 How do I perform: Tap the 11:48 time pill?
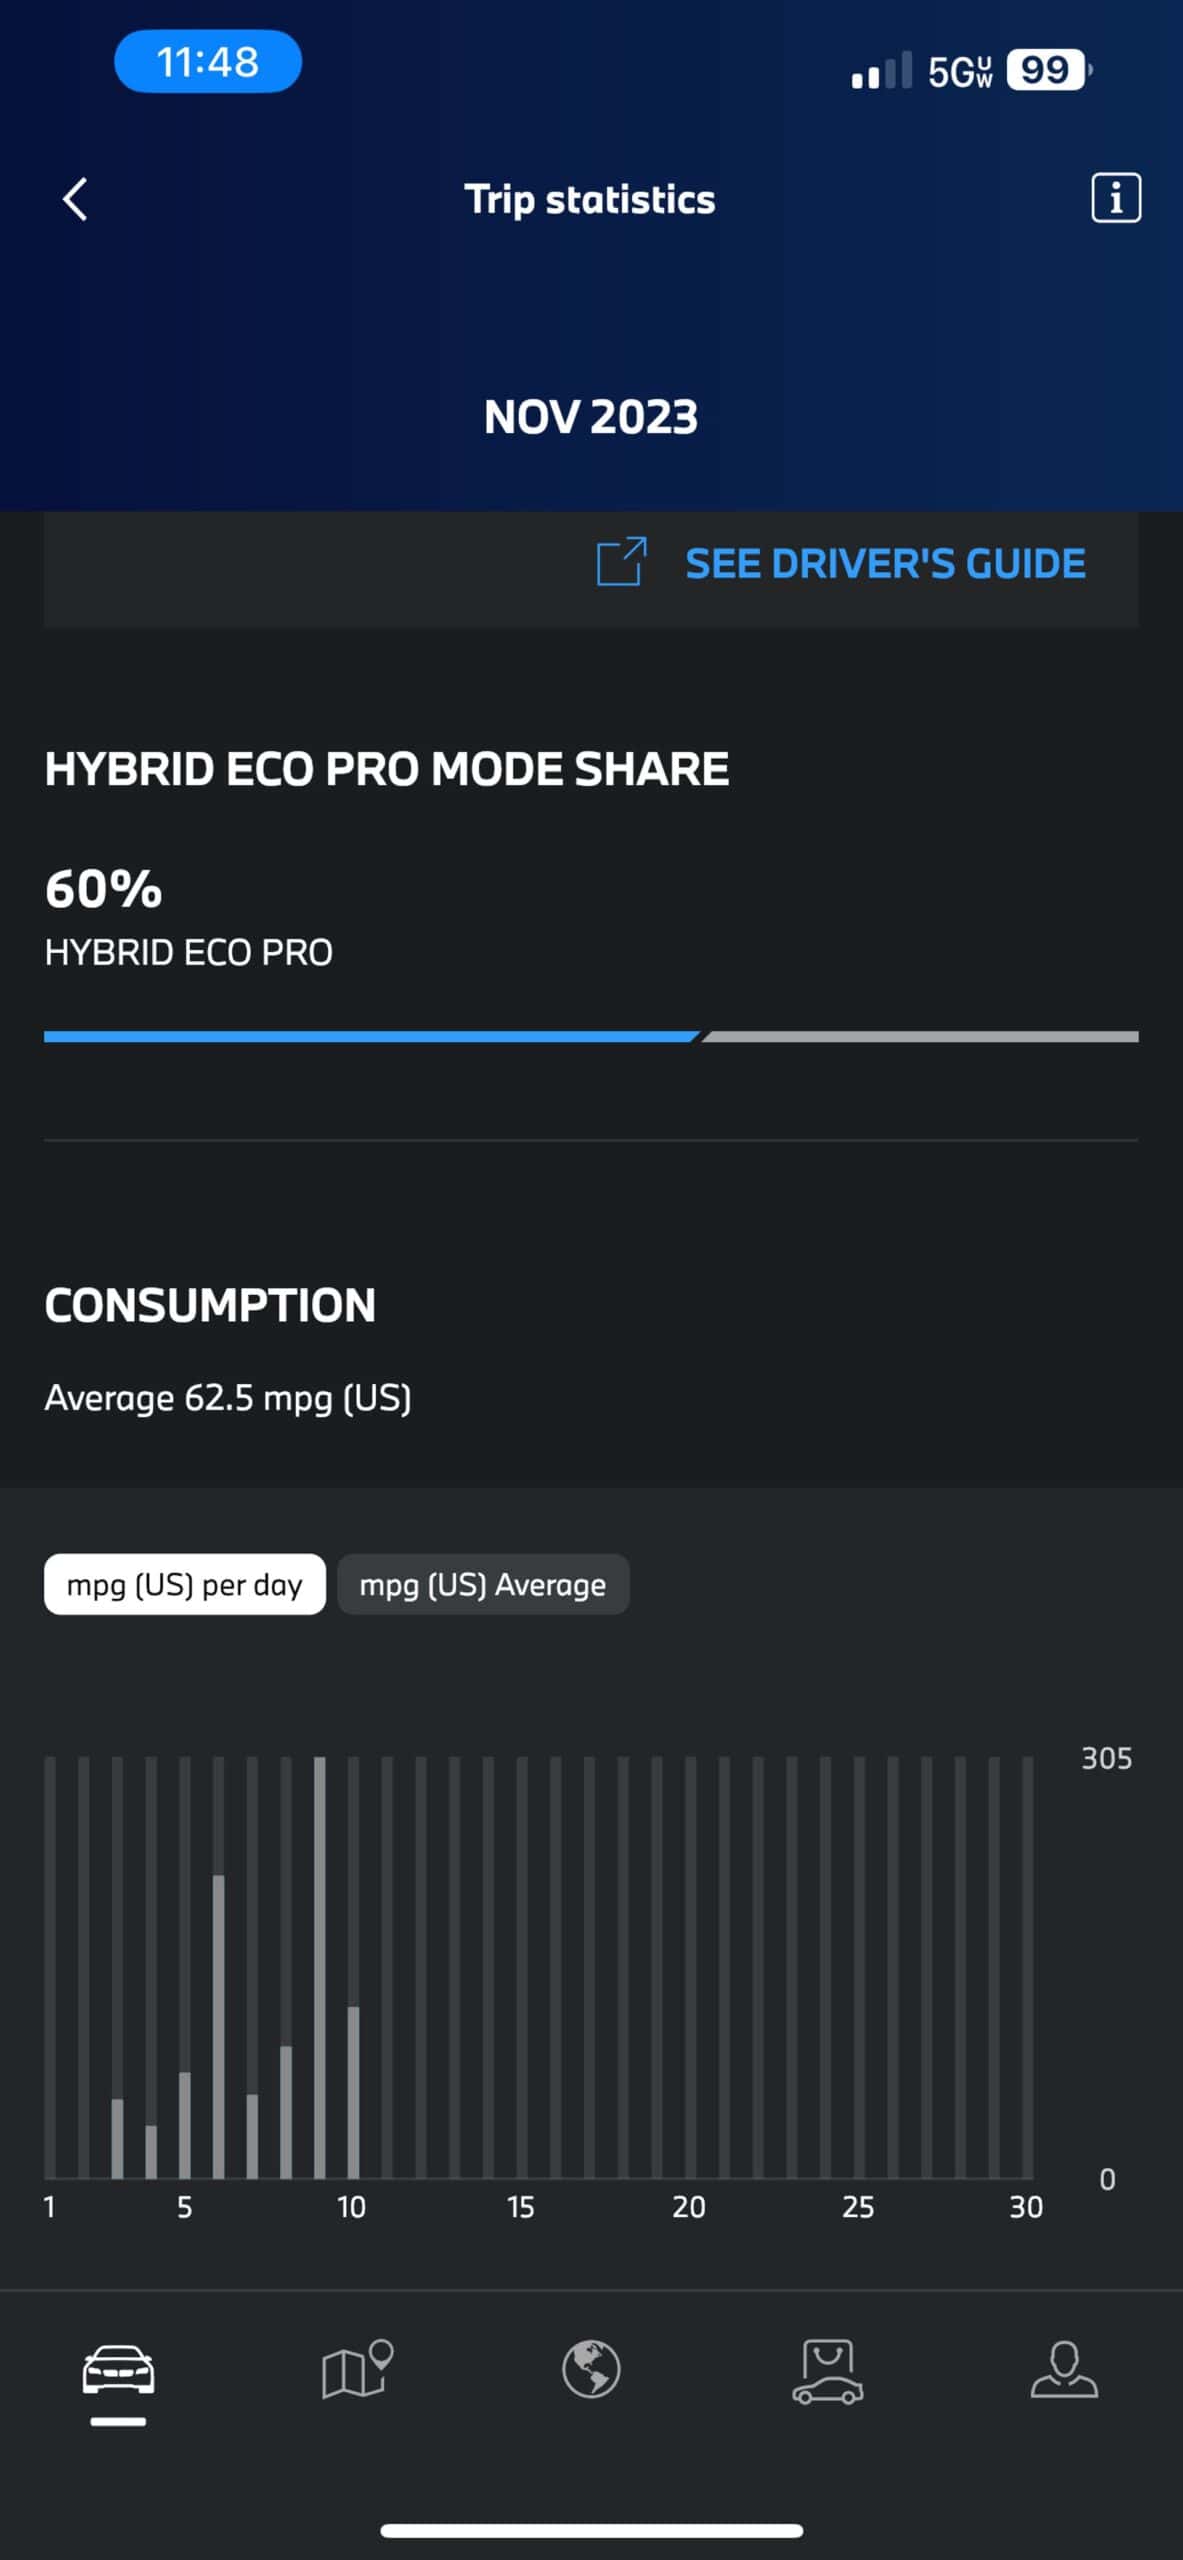point(208,62)
